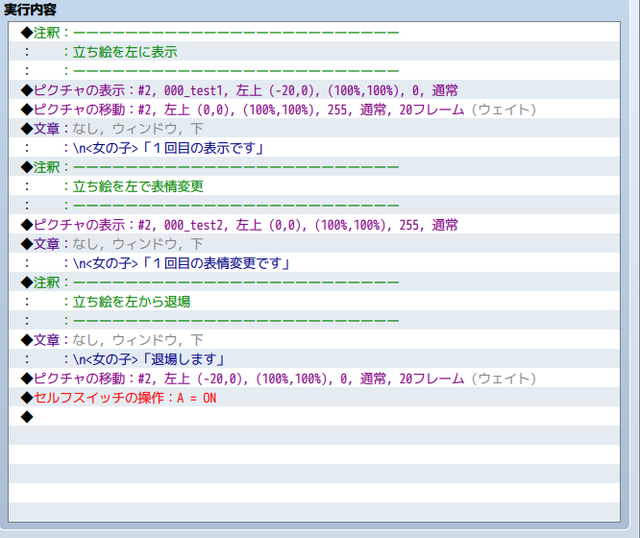Screen dimensions: 640x538
Task: Select 注釈 dashed line above 立ち絵を左で表情変更
Action: coord(314,167)
